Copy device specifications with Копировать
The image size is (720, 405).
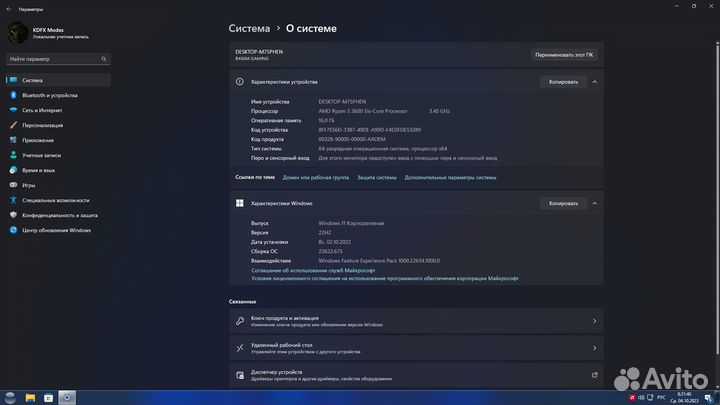[563, 82]
